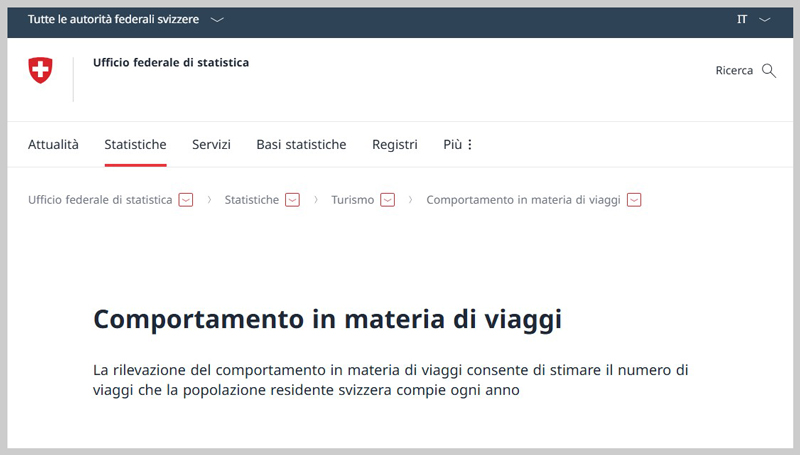Click the bold Ufficio federale di statistica header title
The height and width of the screenshot is (455, 800).
(170, 63)
